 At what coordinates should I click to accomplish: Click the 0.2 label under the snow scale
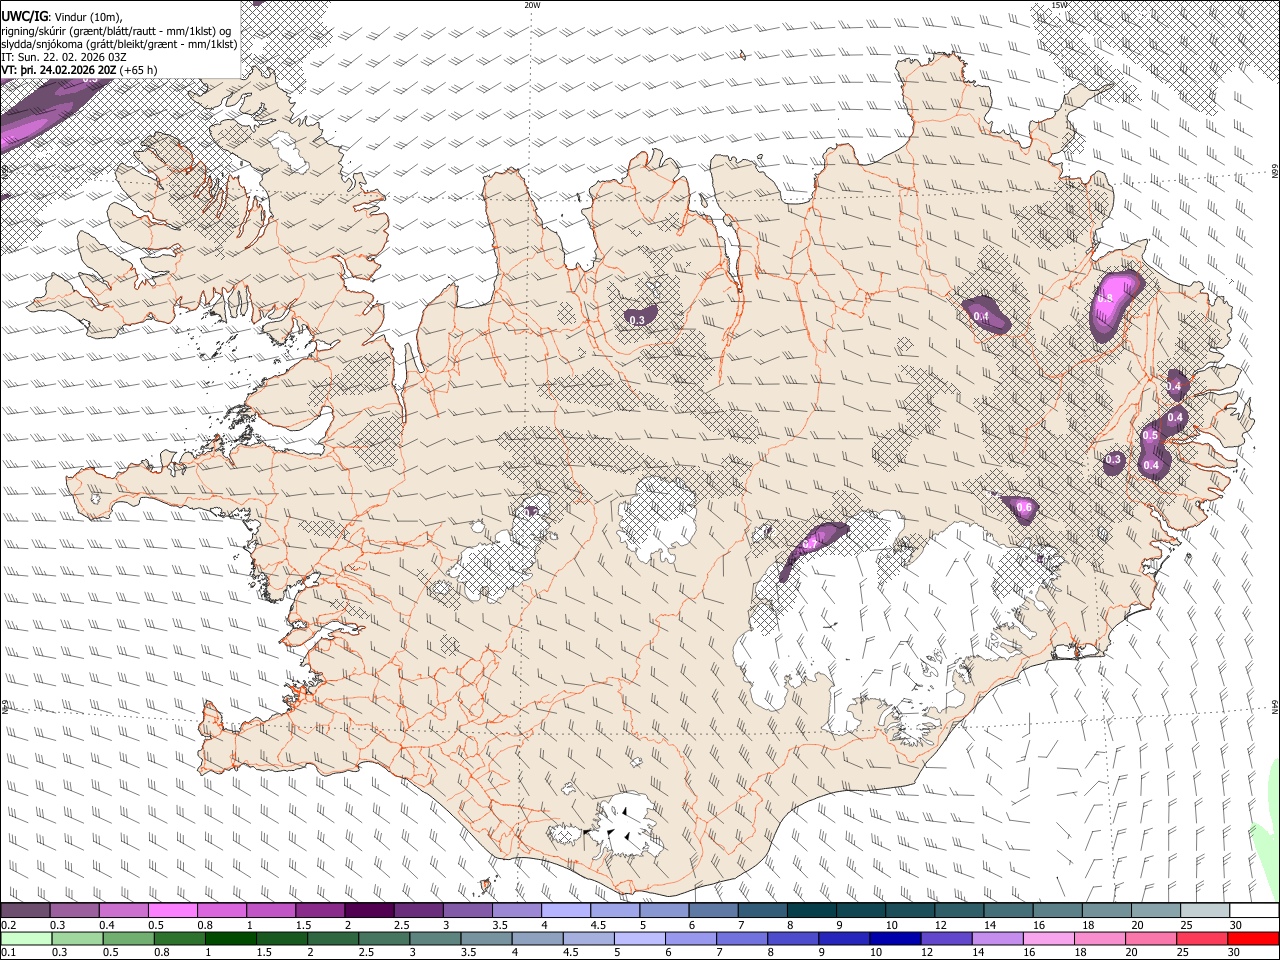[x=7, y=925]
